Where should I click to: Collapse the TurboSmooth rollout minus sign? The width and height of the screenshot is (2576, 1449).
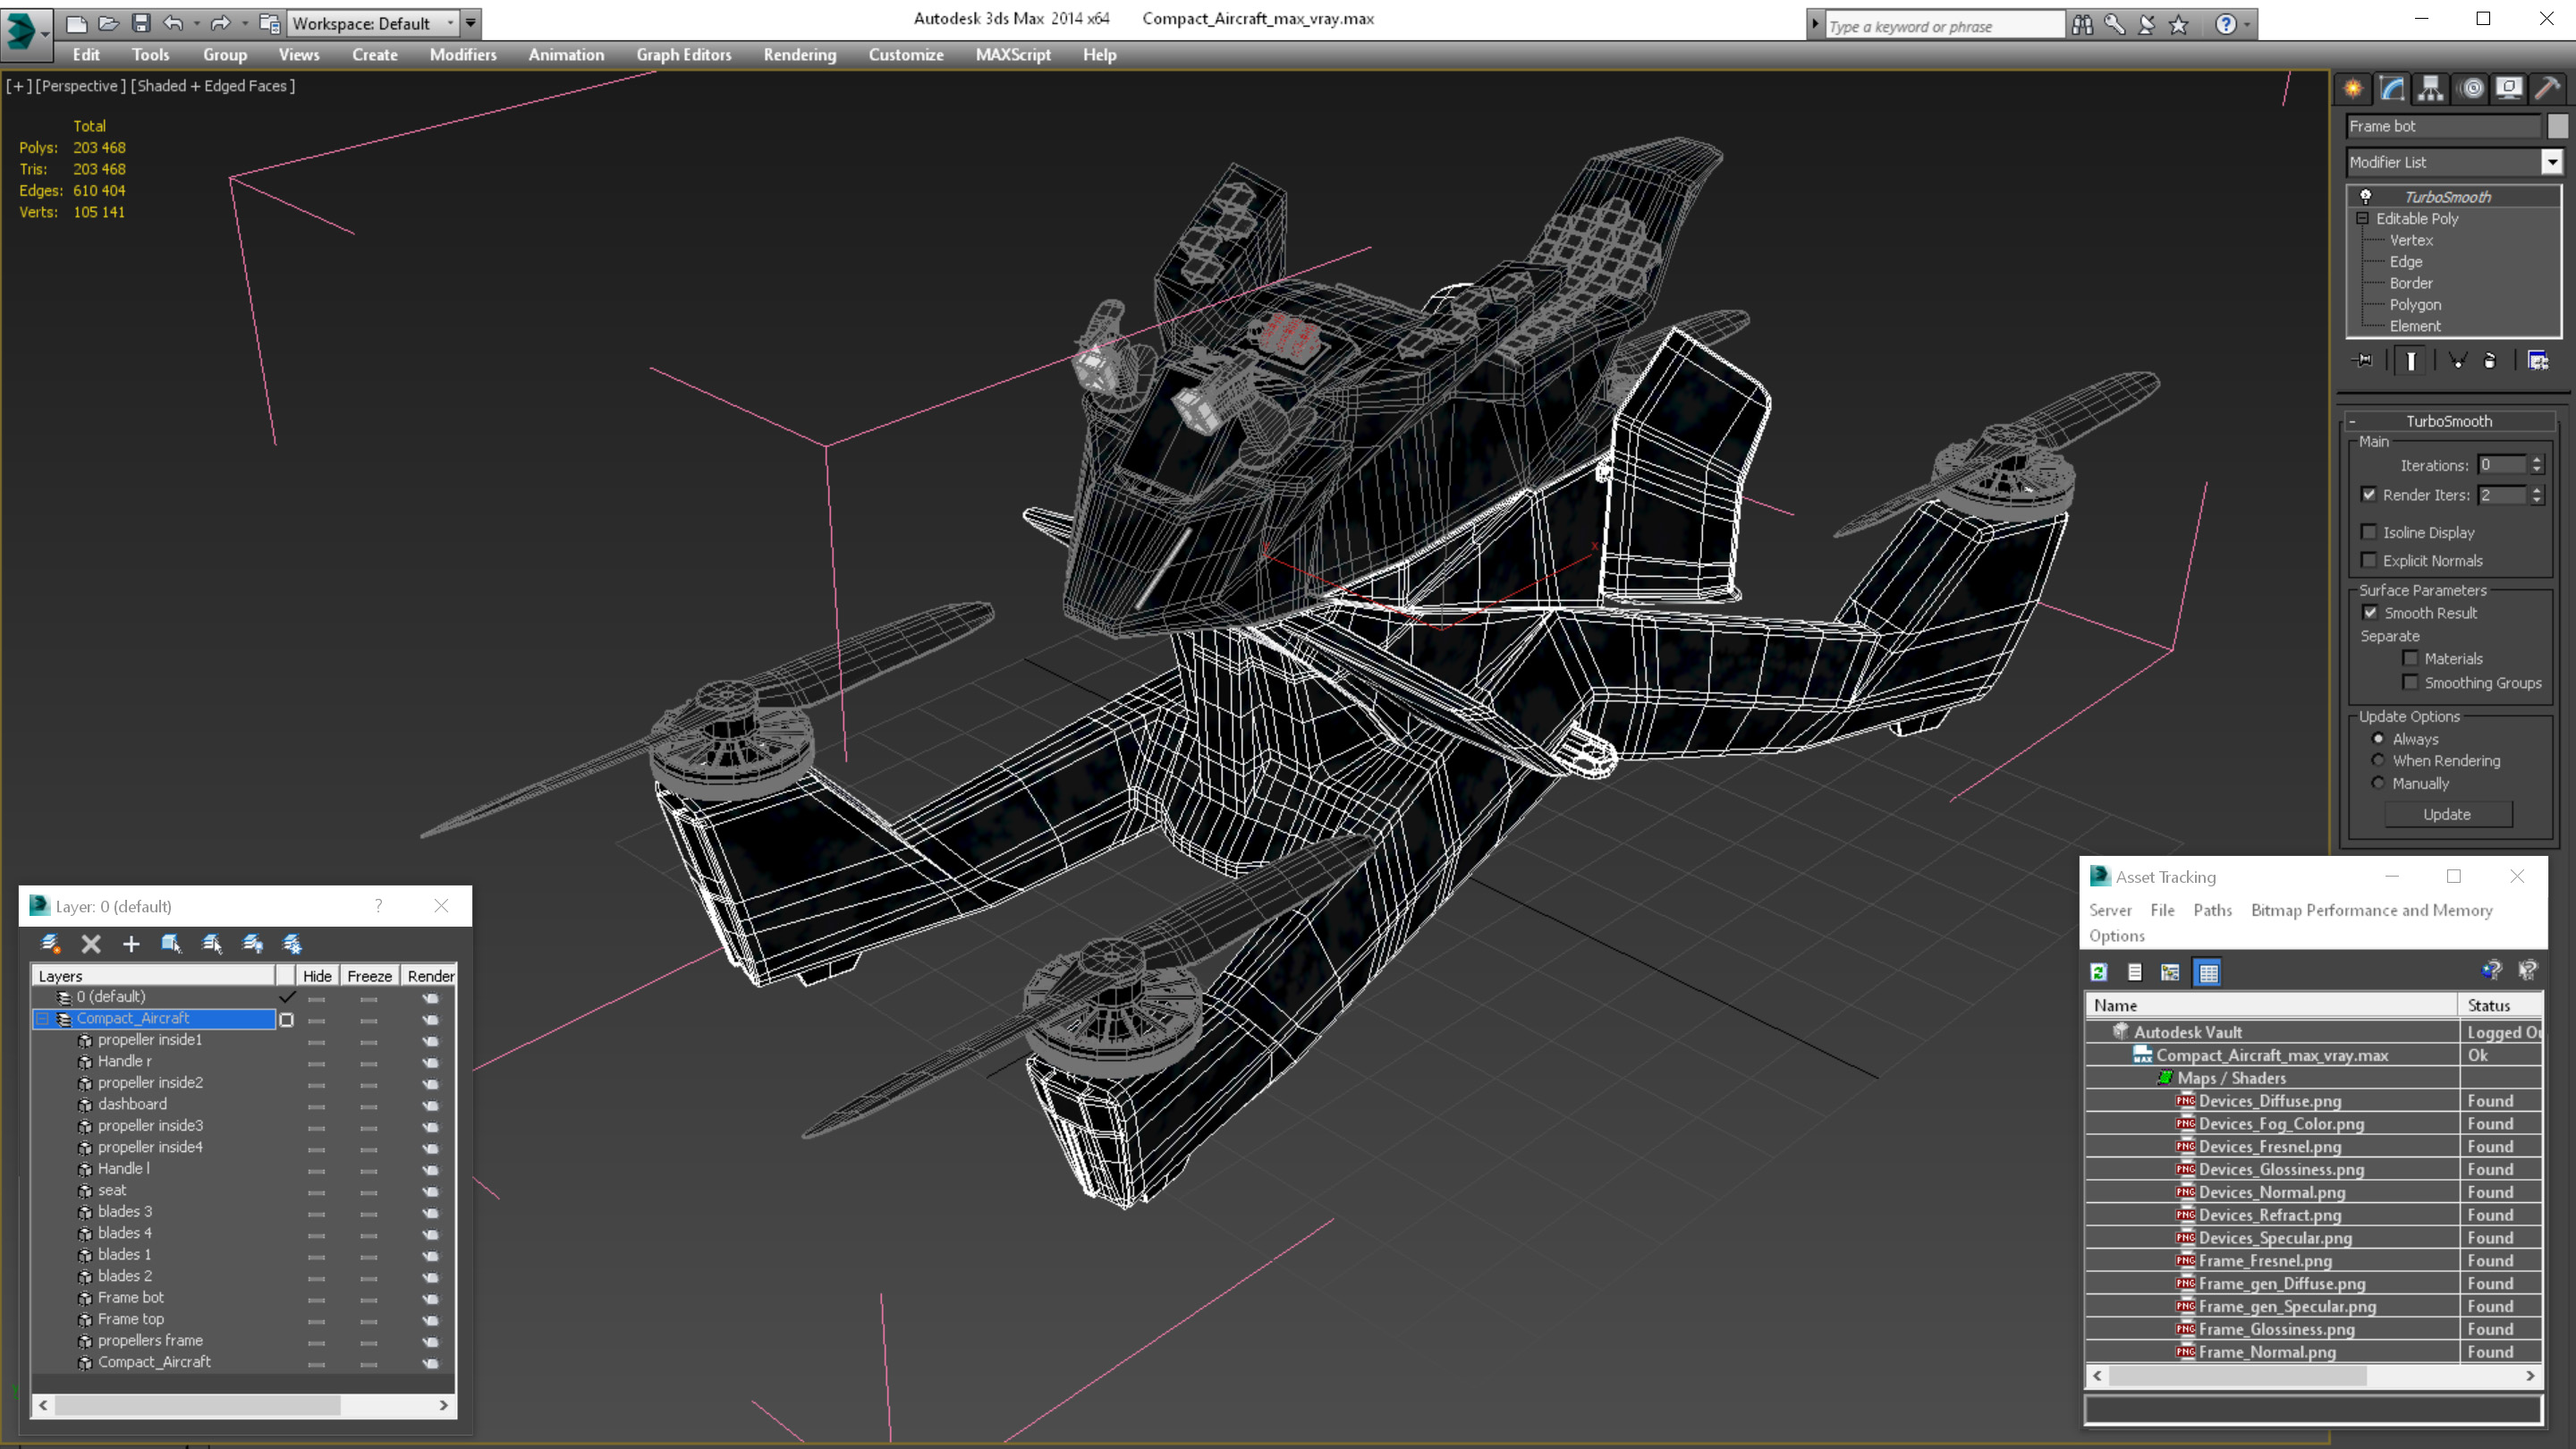2352,421
